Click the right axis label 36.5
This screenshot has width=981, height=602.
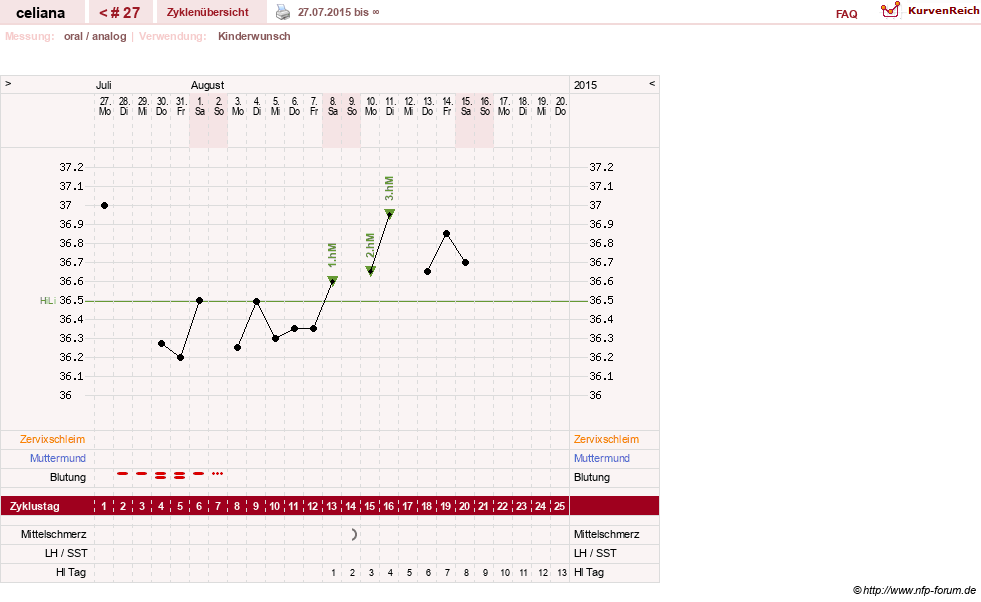point(601,300)
